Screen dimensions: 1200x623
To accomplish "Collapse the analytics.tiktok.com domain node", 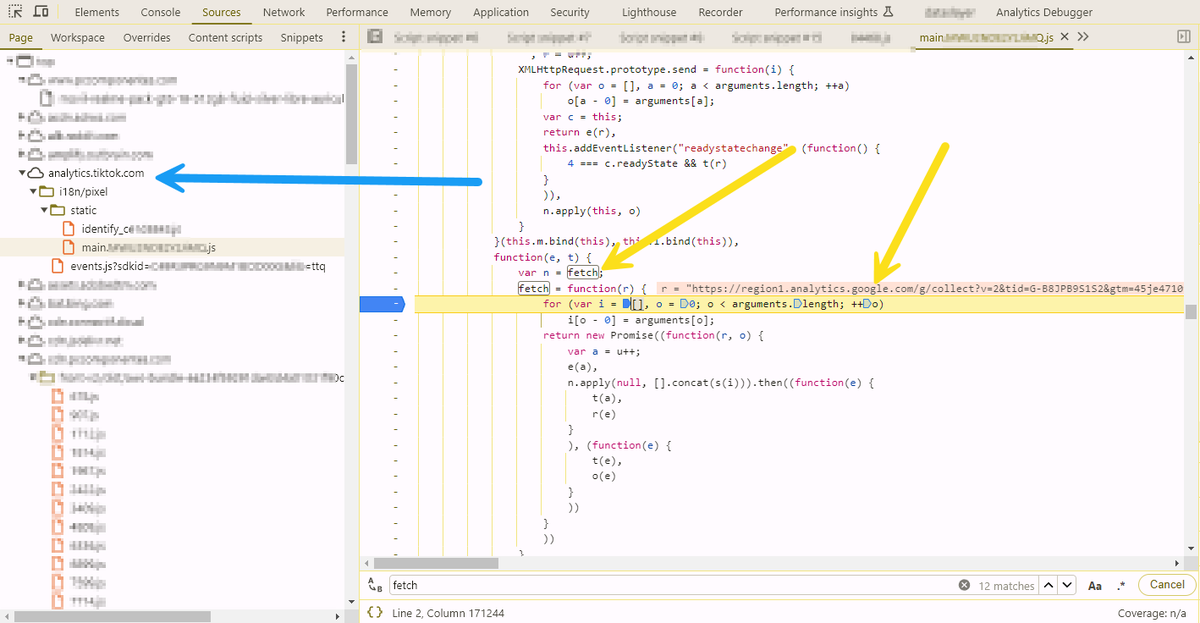I will (x=22, y=173).
